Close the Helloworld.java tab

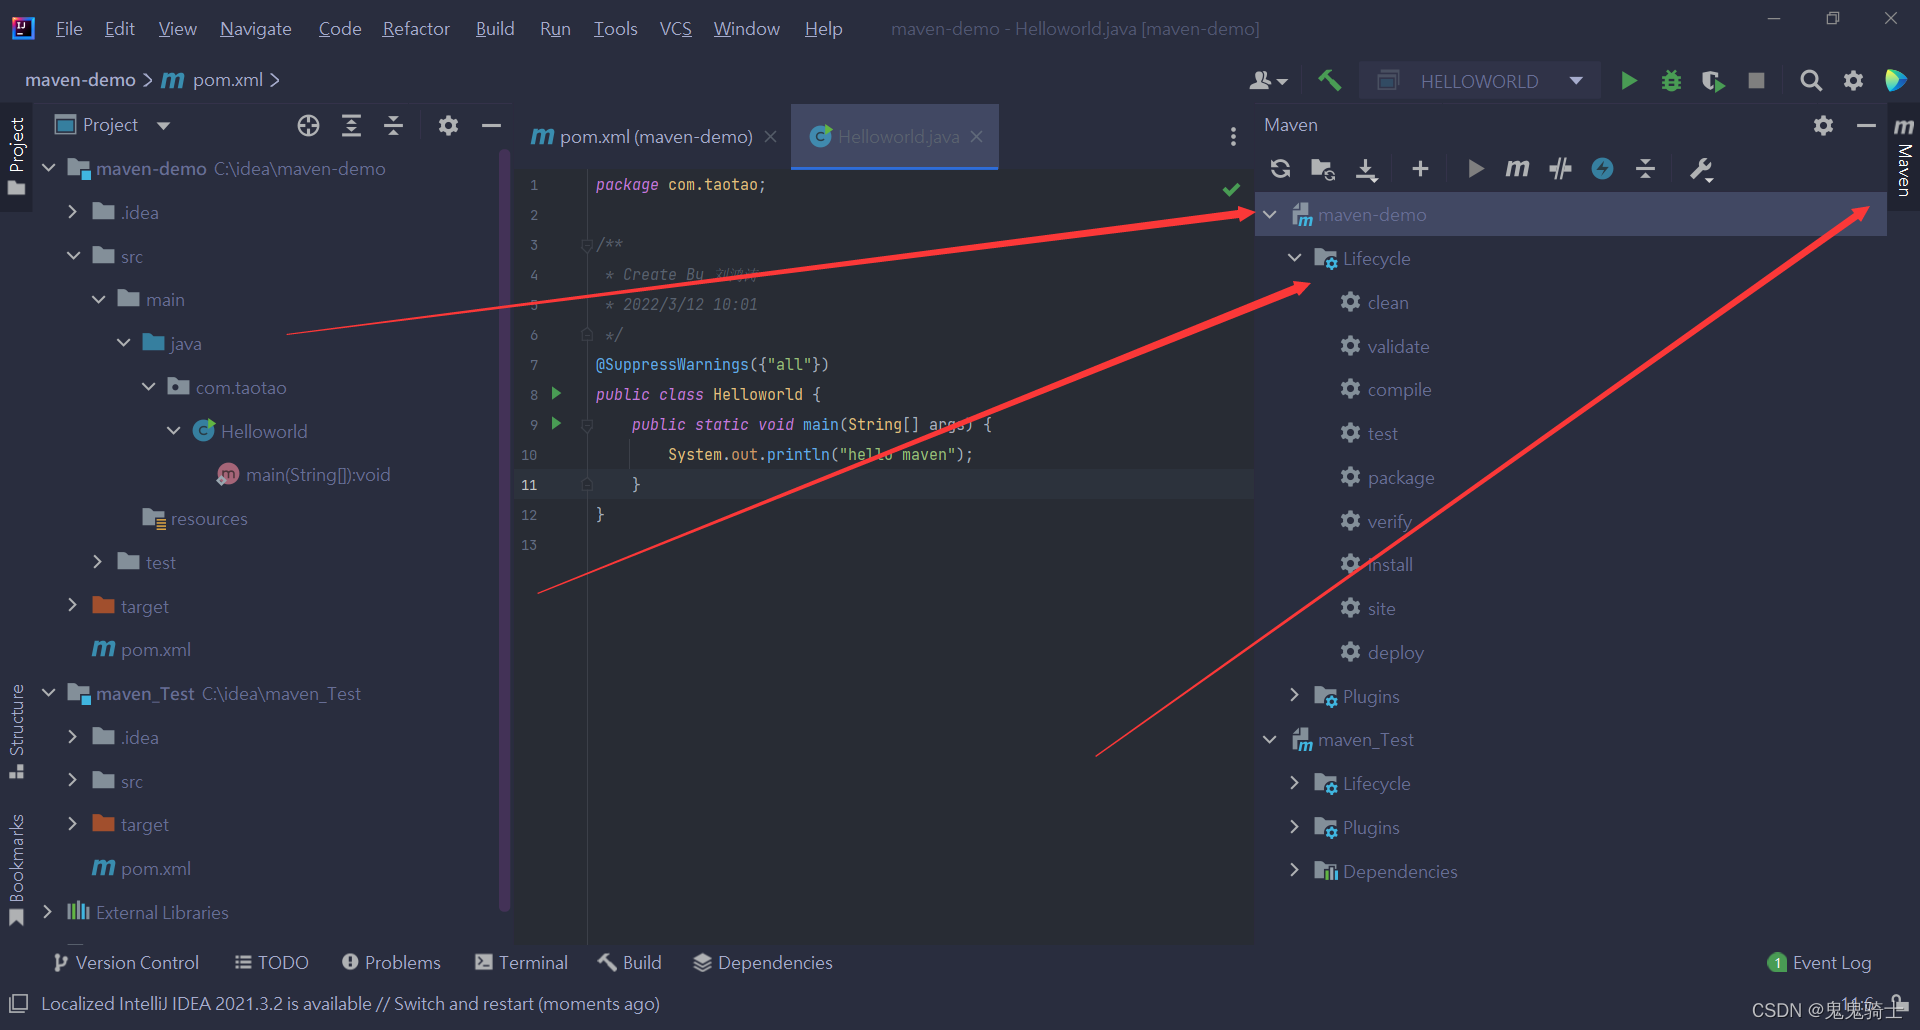tap(976, 137)
